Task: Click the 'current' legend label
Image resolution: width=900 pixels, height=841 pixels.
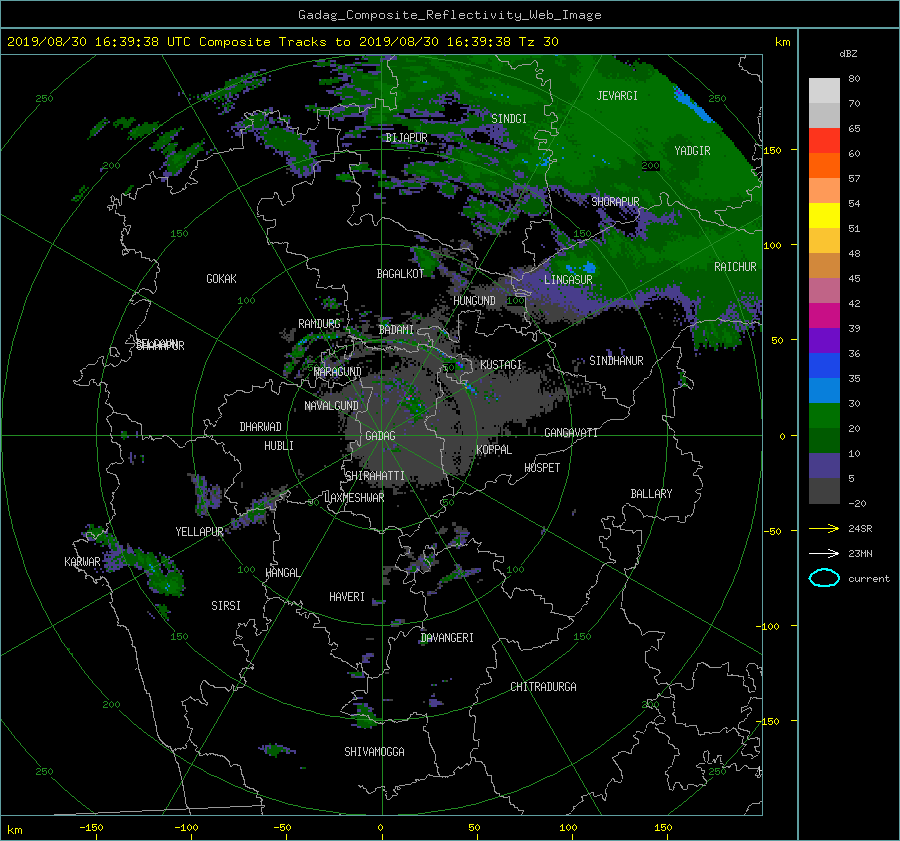Action: (869, 579)
